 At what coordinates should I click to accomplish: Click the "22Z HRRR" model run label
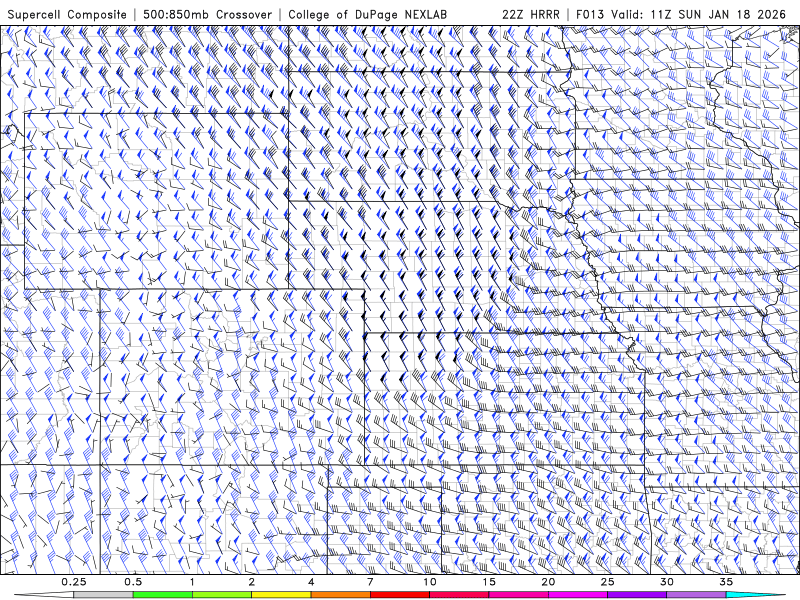(530, 15)
